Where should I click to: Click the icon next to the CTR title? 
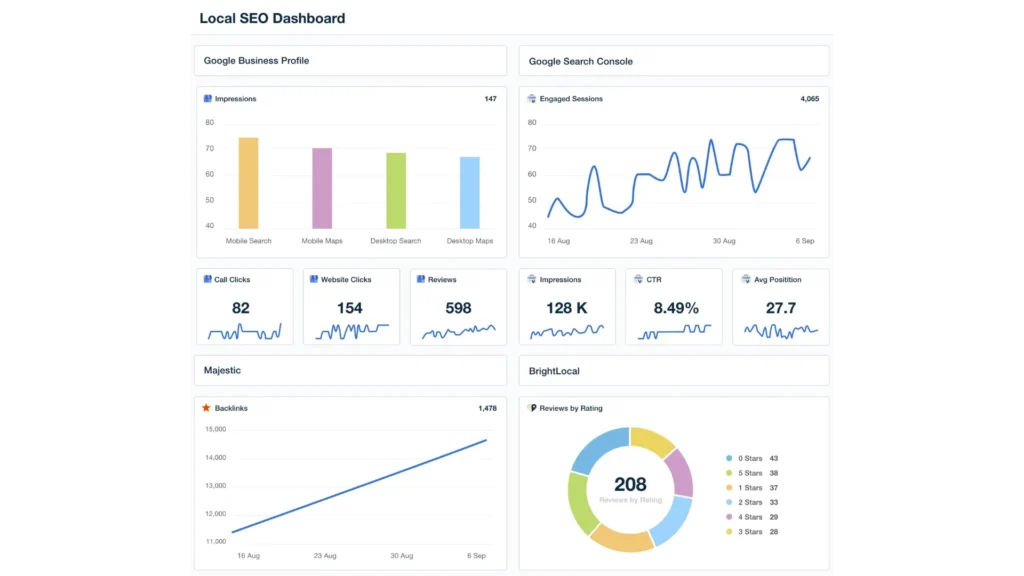pos(638,280)
